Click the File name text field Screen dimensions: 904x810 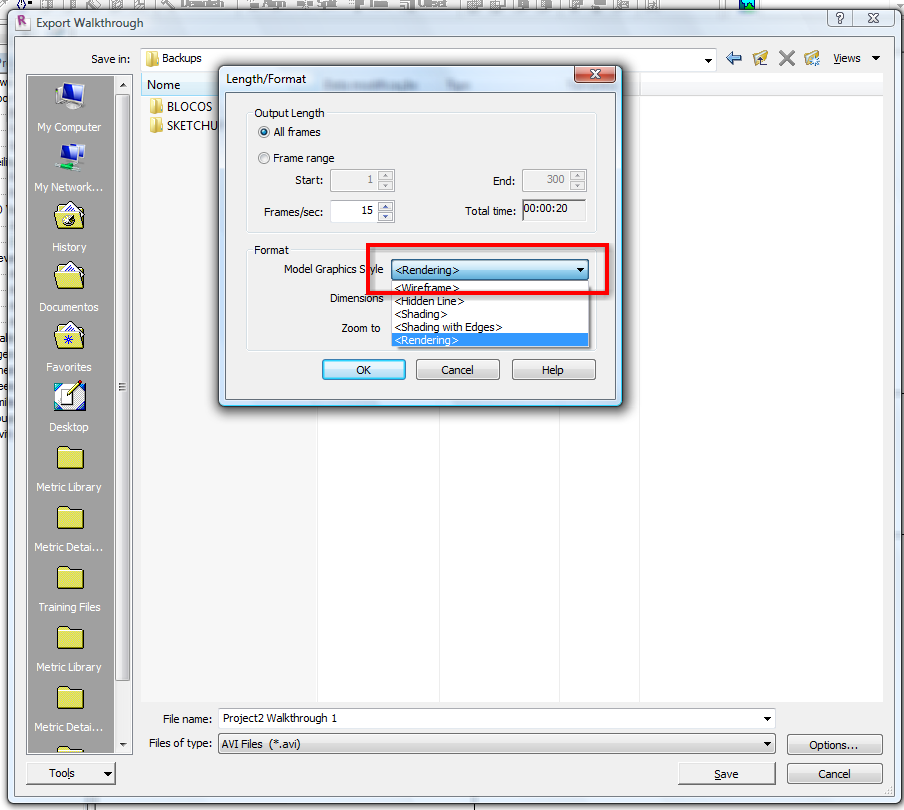pos(490,718)
